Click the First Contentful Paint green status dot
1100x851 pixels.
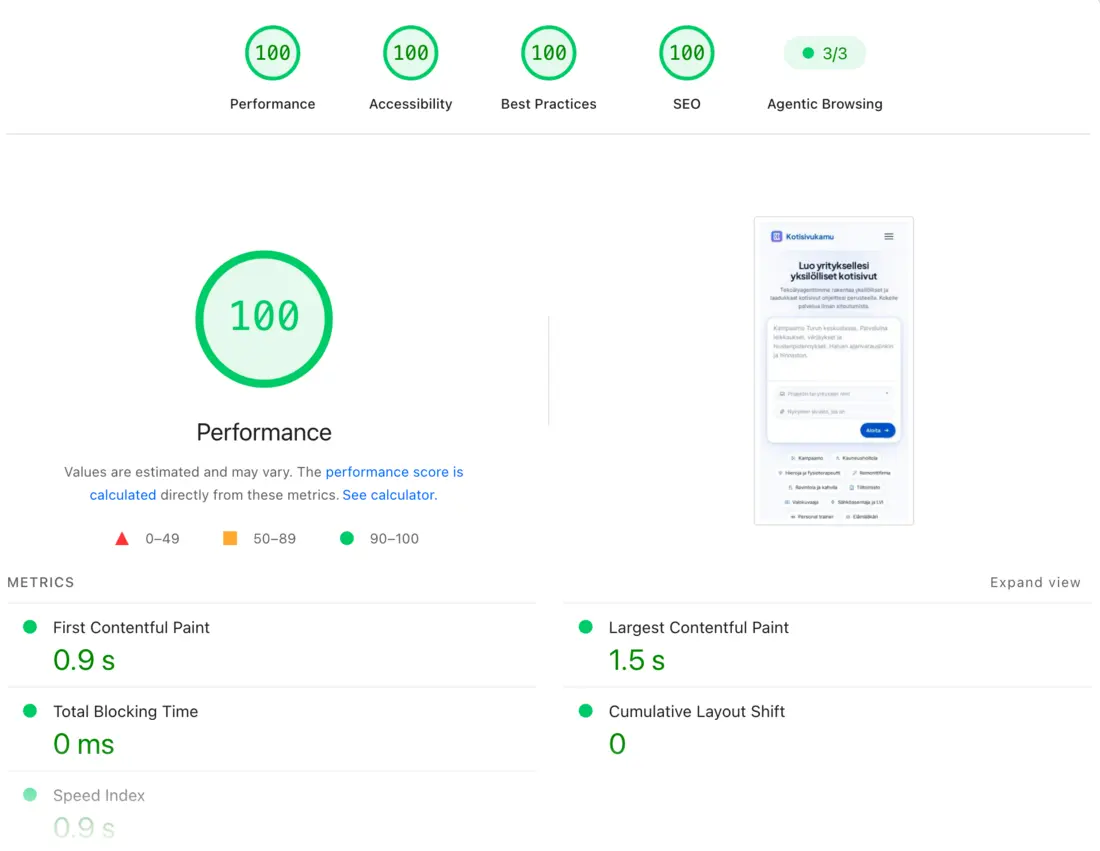point(29,626)
